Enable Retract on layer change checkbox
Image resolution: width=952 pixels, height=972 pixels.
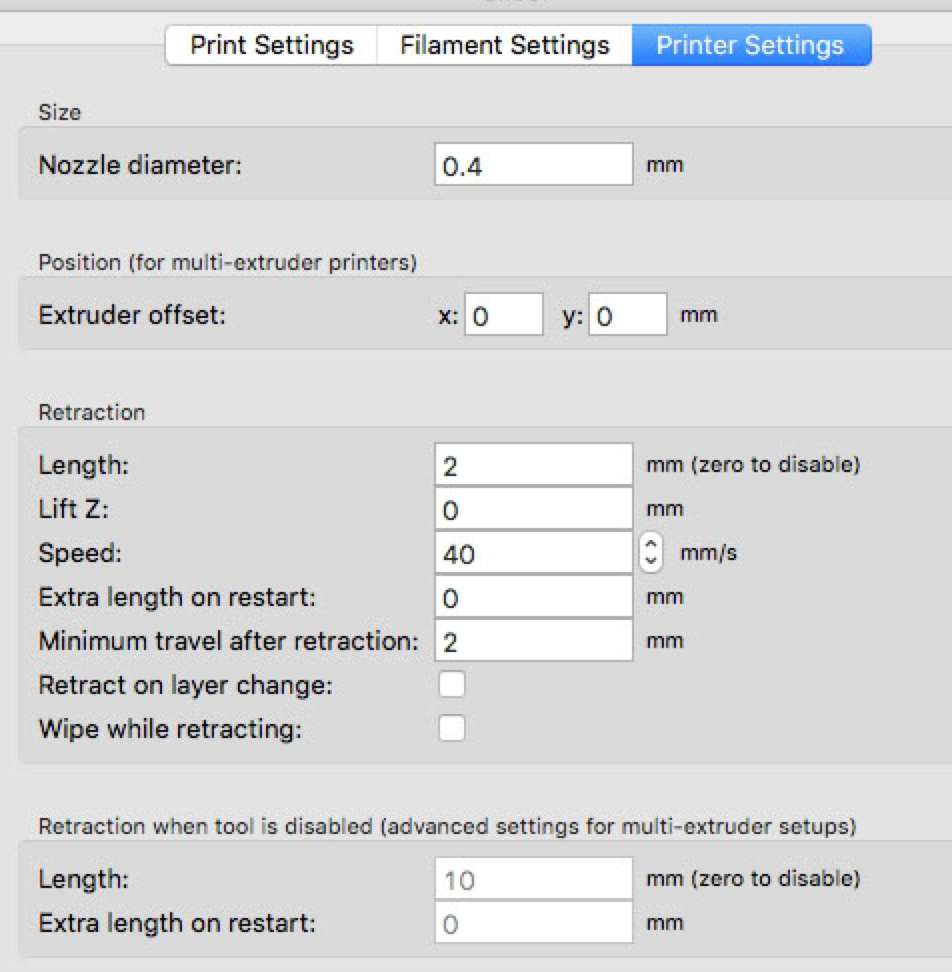452,685
